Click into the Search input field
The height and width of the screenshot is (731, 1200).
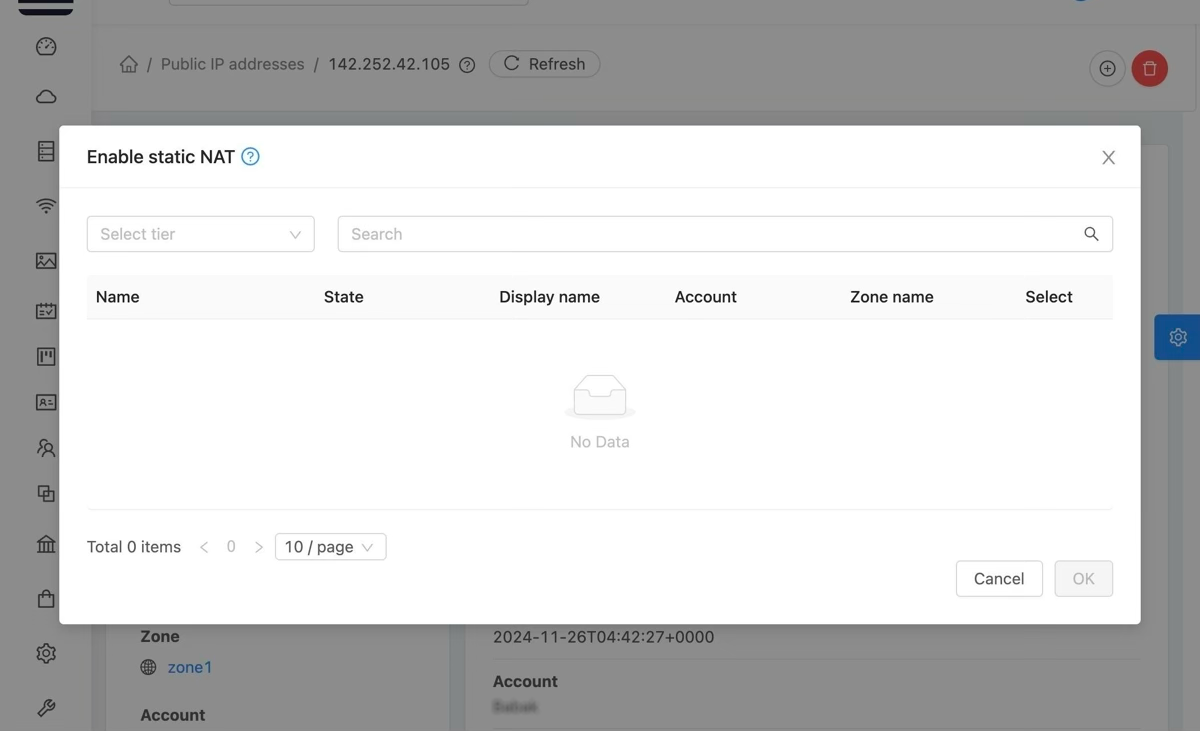point(710,234)
